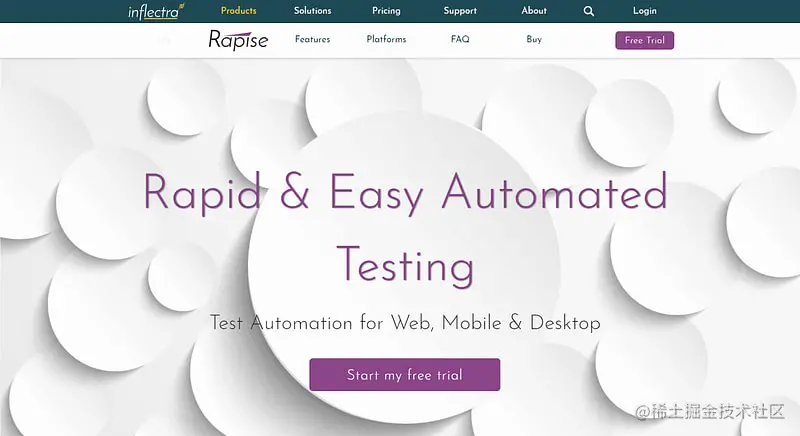800x436 pixels.
Task: Open the Solutions menu
Action: pyautogui.click(x=312, y=11)
